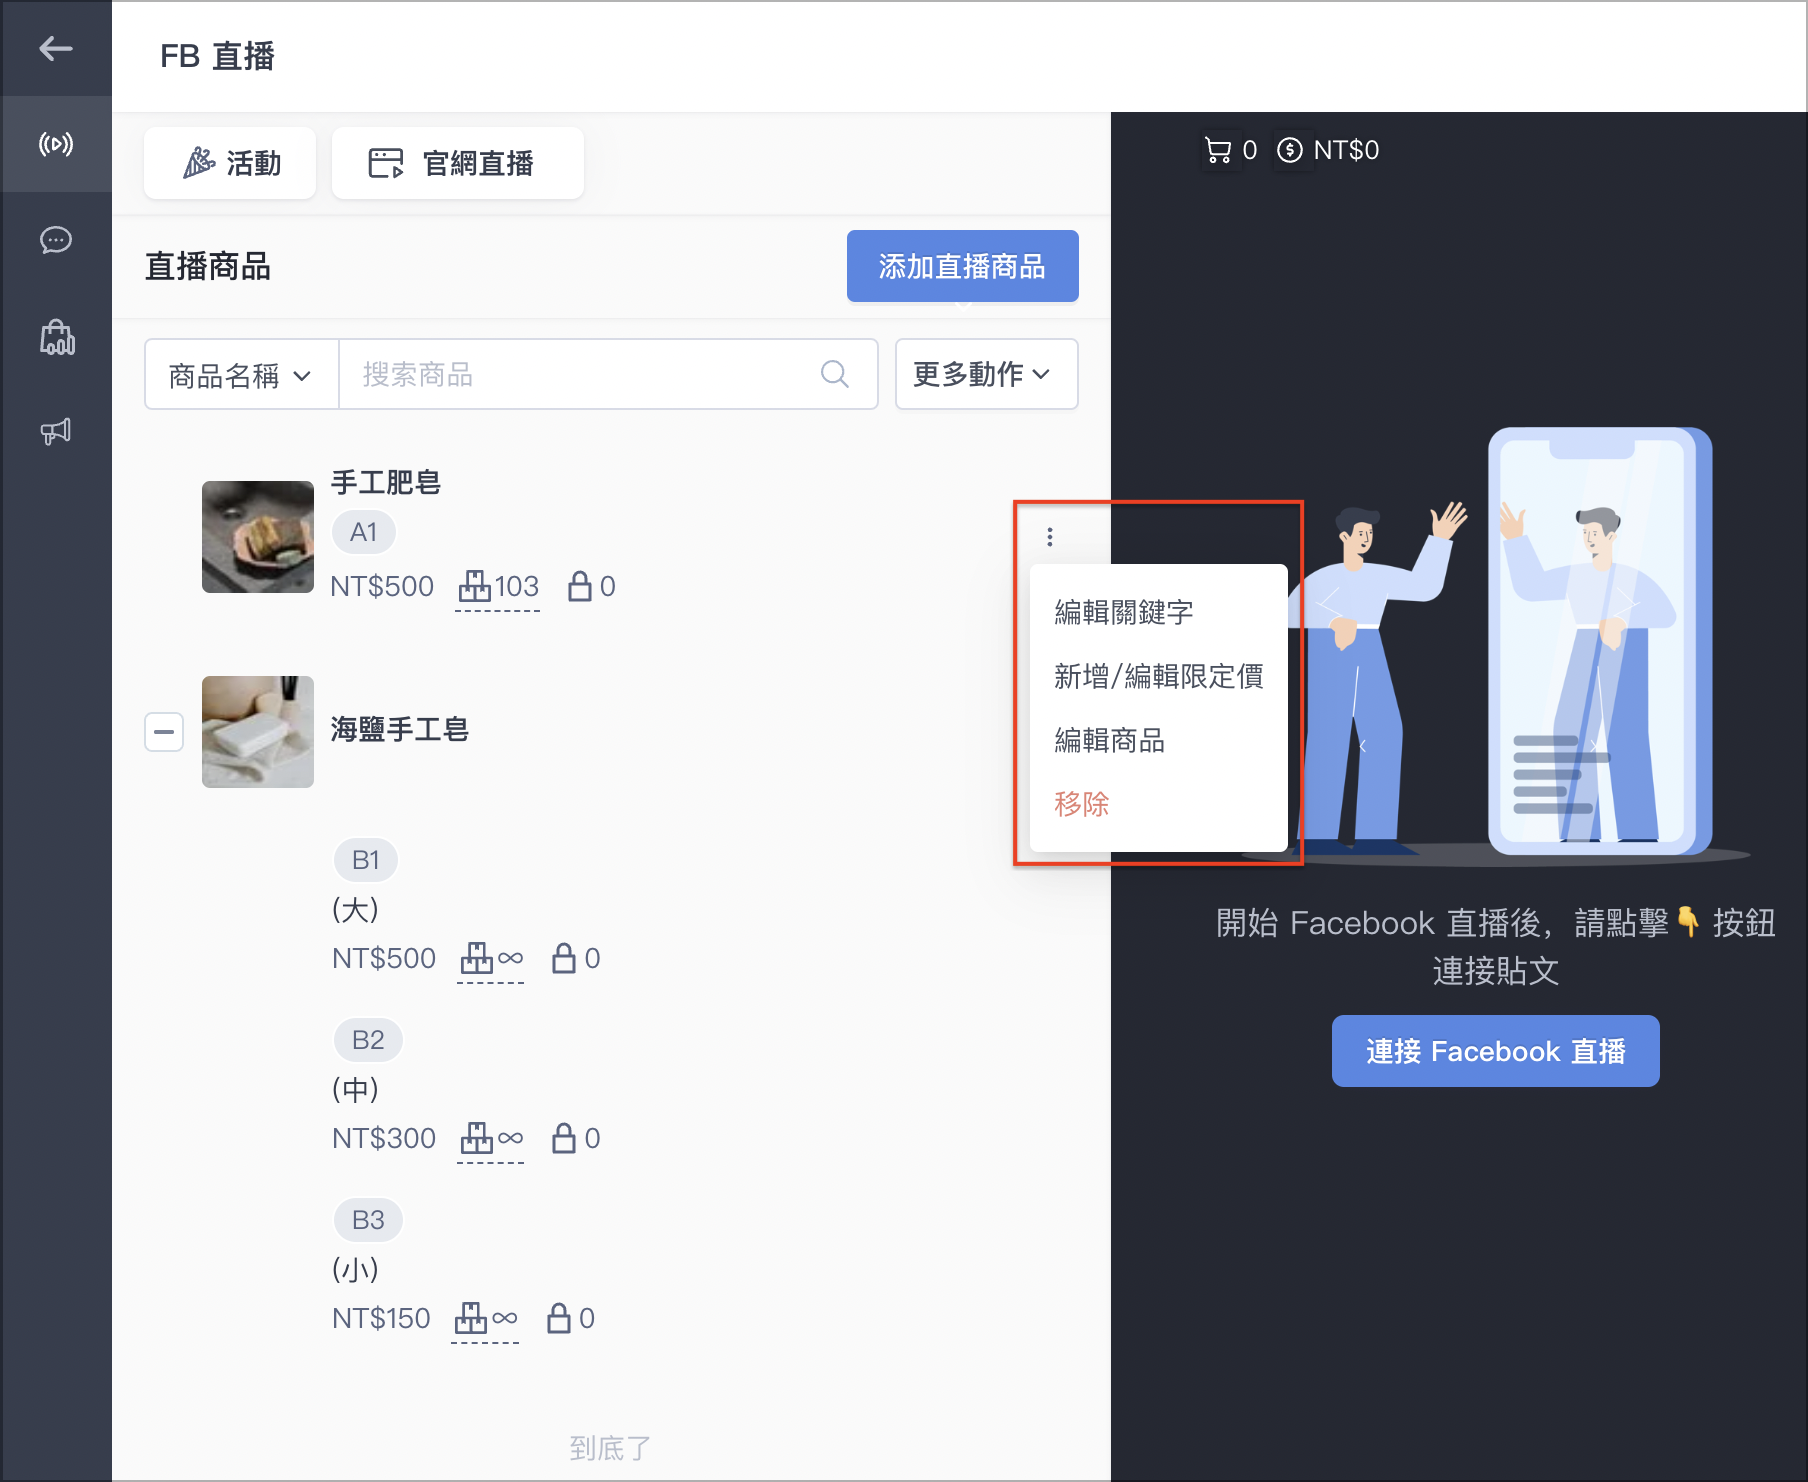
Task: Open the megaphone broadcast sidebar icon
Action: pyautogui.click(x=56, y=432)
